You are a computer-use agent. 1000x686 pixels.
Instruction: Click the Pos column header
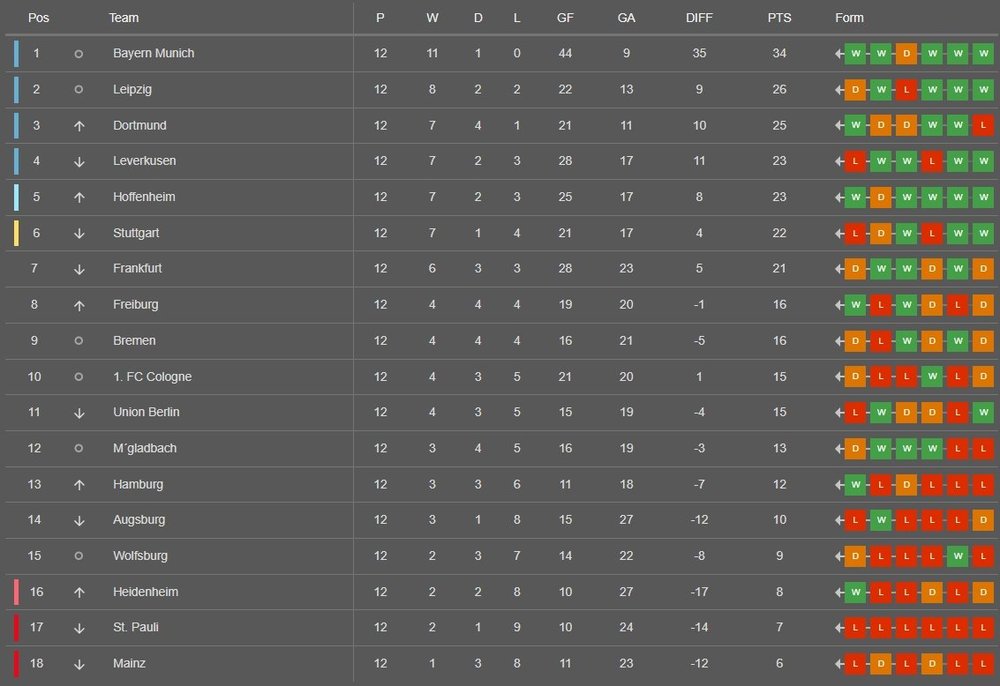click(38, 18)
